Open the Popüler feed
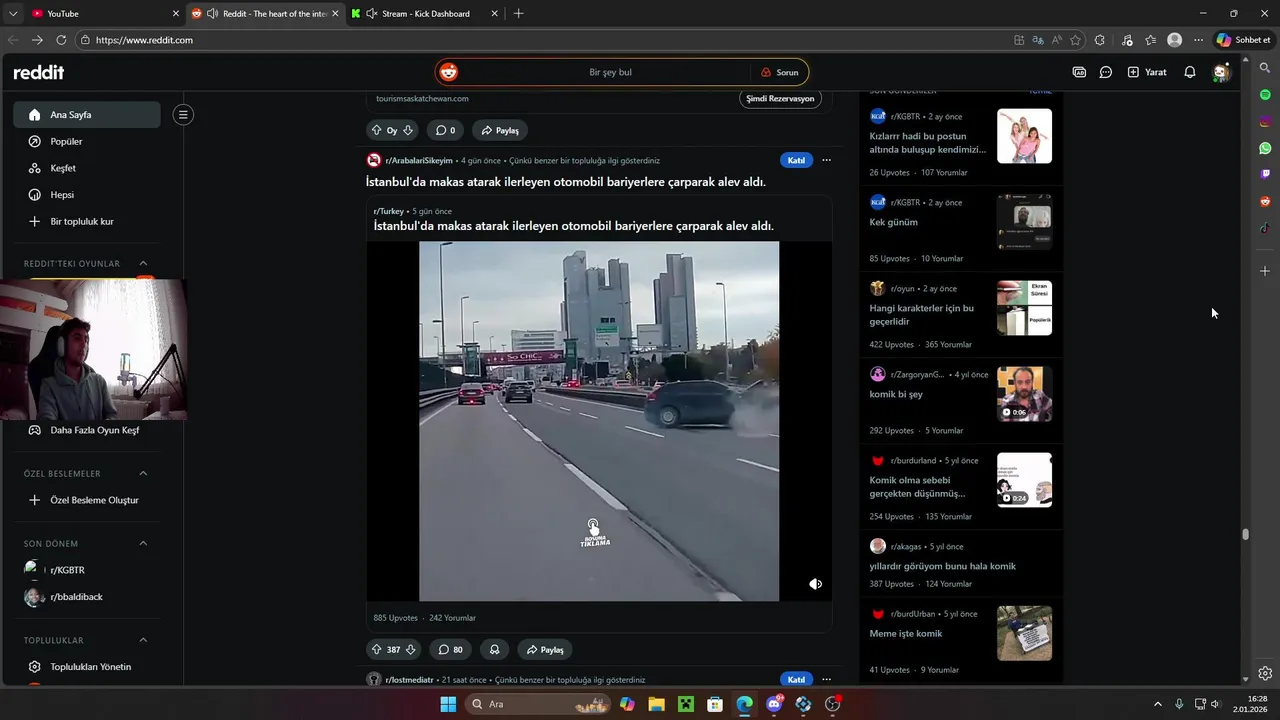The width and height of the screenshot is (1280, 720). (x=87, y=142)
